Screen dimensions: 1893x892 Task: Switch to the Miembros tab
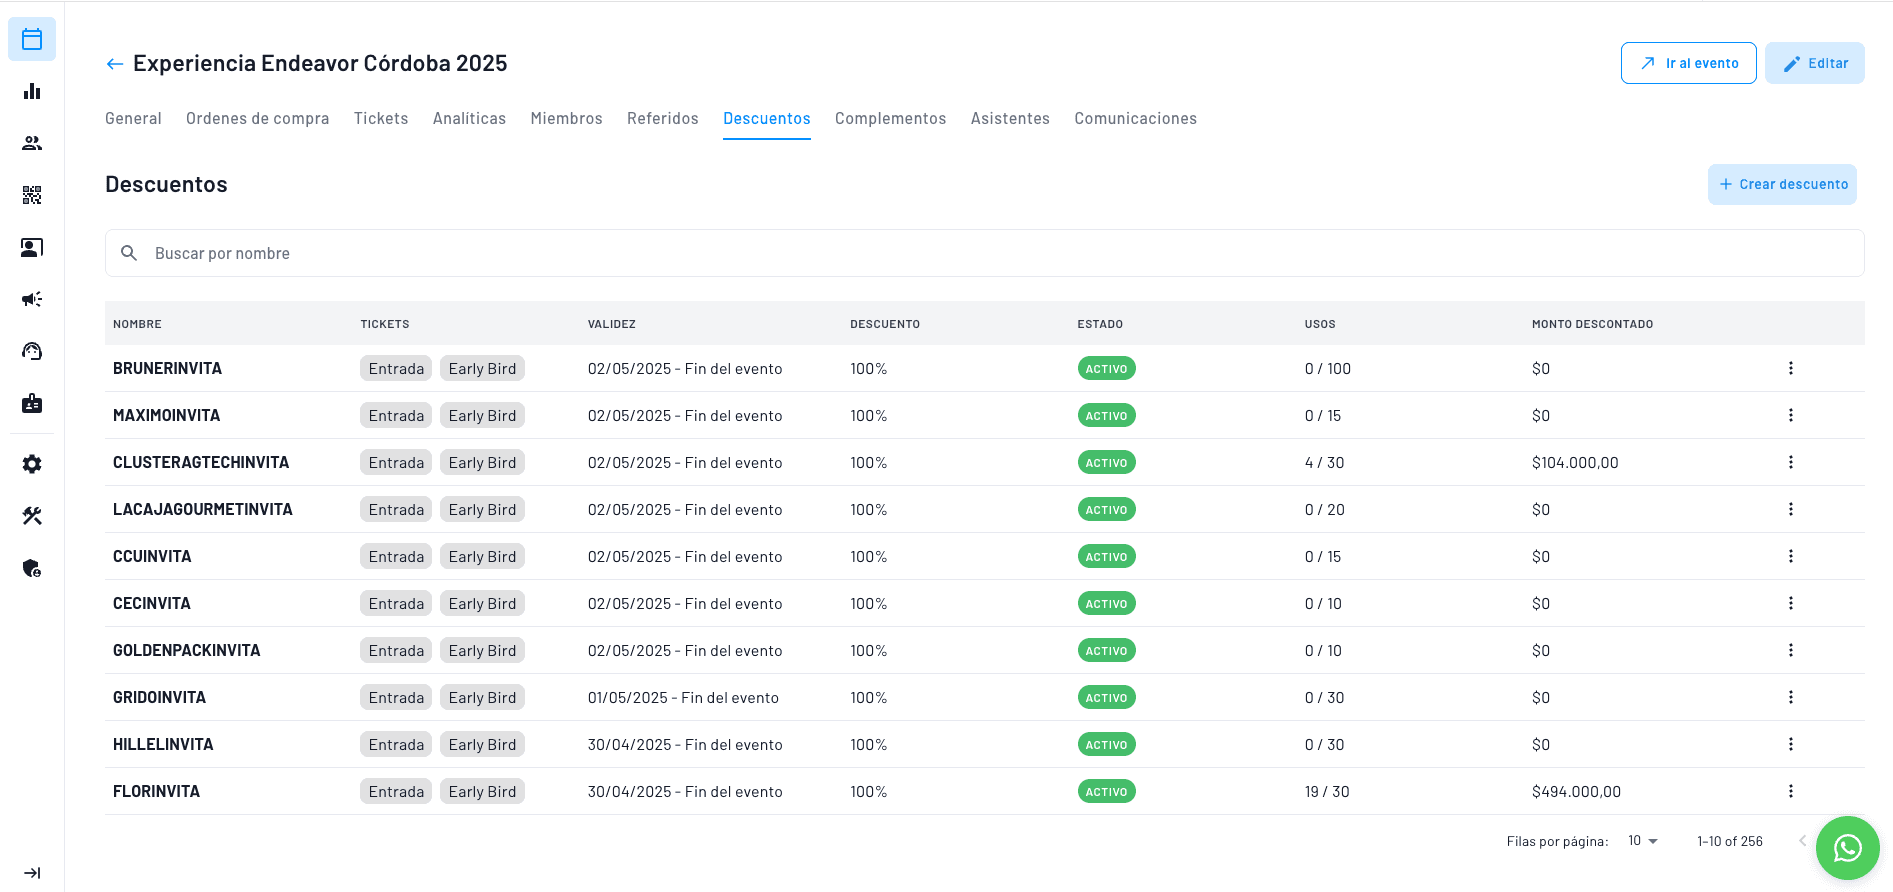point(567,118)
